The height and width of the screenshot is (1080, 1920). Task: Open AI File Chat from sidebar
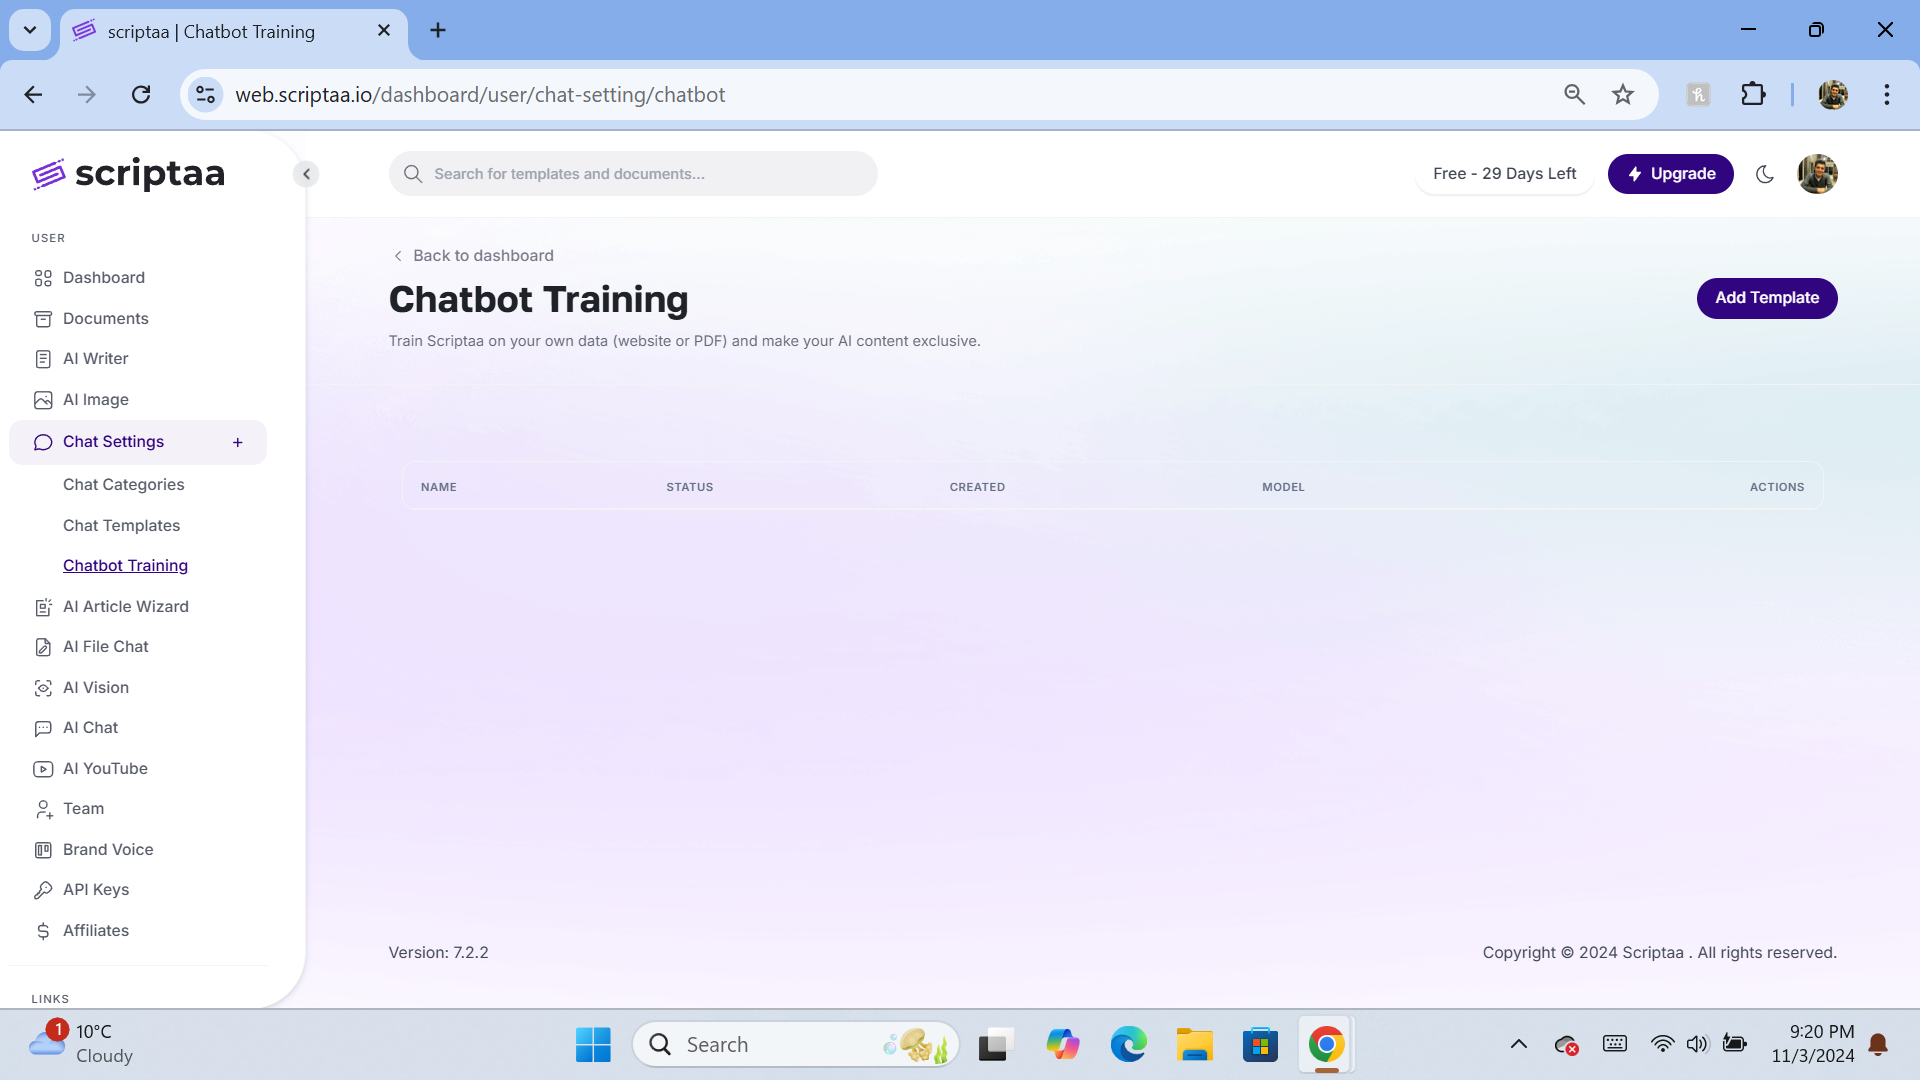coord(105,647)
